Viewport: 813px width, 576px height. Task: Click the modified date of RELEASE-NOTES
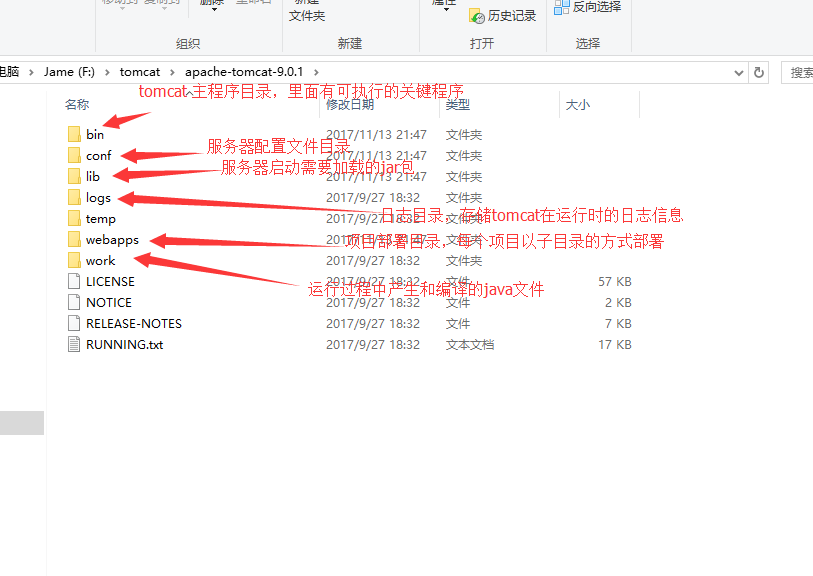(373, 324)
